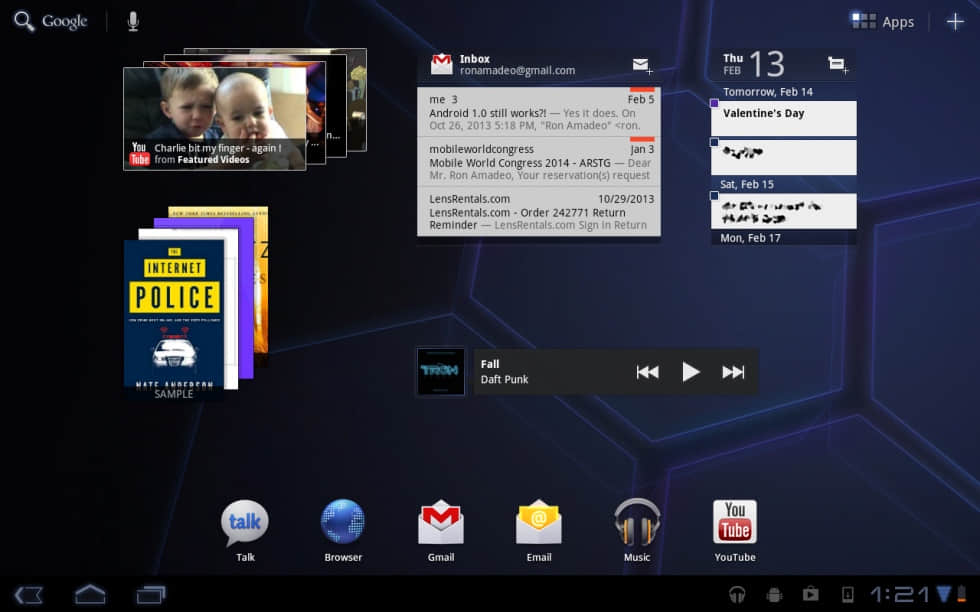Go to Home screen button
This screenshot has height=612, width=980.
pos(90,594)
